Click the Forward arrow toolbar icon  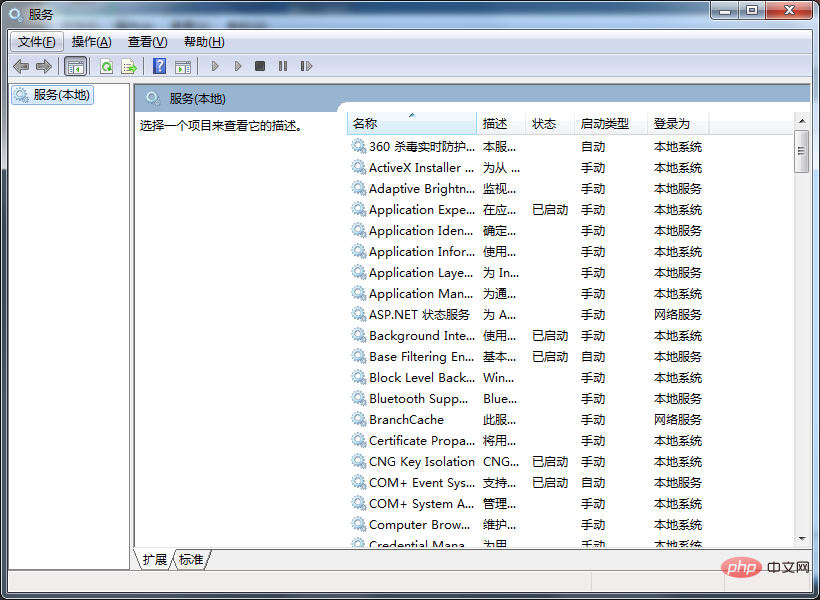click(x=44, y=66)
